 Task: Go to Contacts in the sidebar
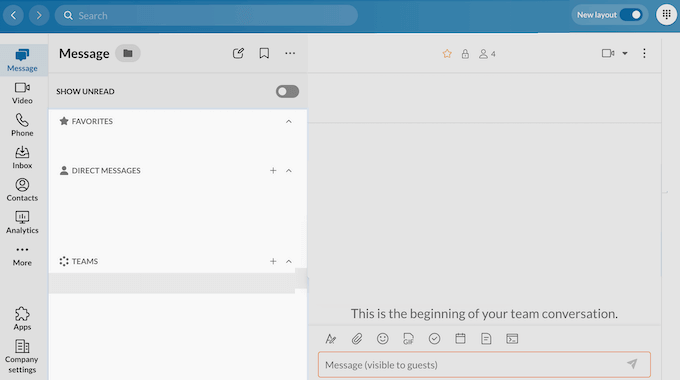click(22, 190)
